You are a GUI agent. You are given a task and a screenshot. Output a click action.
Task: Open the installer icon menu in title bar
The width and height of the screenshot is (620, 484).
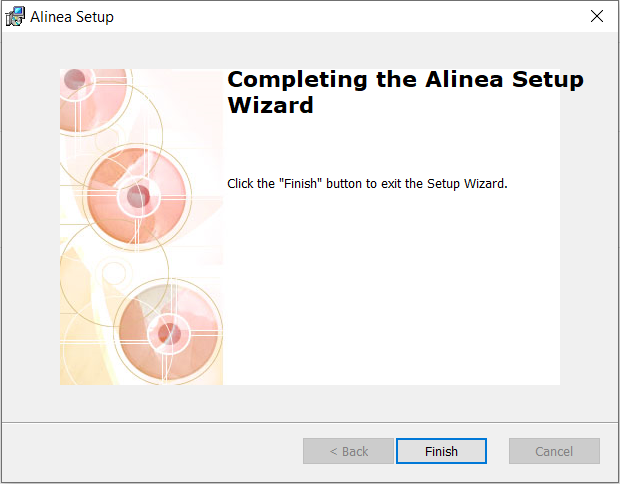(x=15, y=17)
